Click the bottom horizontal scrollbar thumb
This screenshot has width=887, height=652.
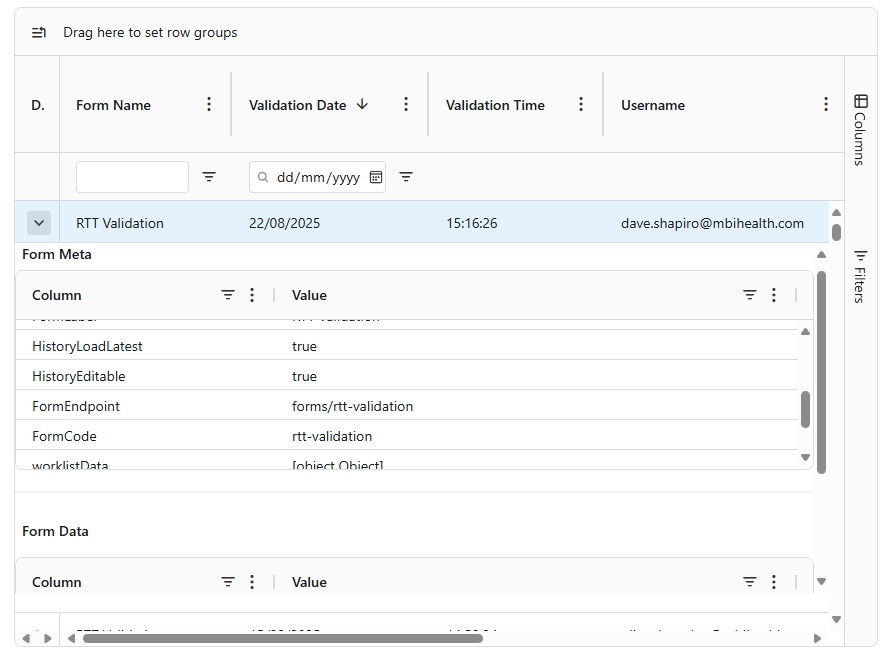282,638
